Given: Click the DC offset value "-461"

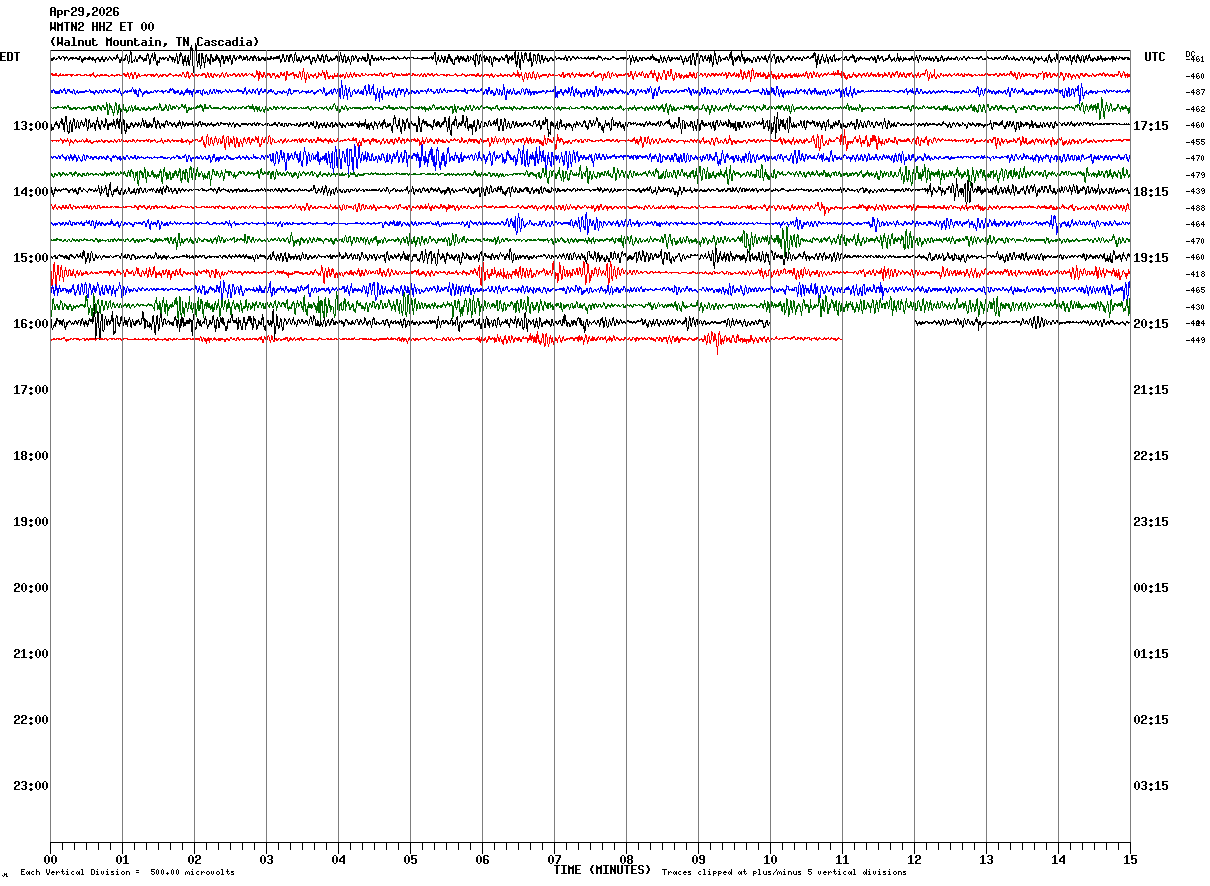Looking at the screenshot, I should coord(1195,60).
